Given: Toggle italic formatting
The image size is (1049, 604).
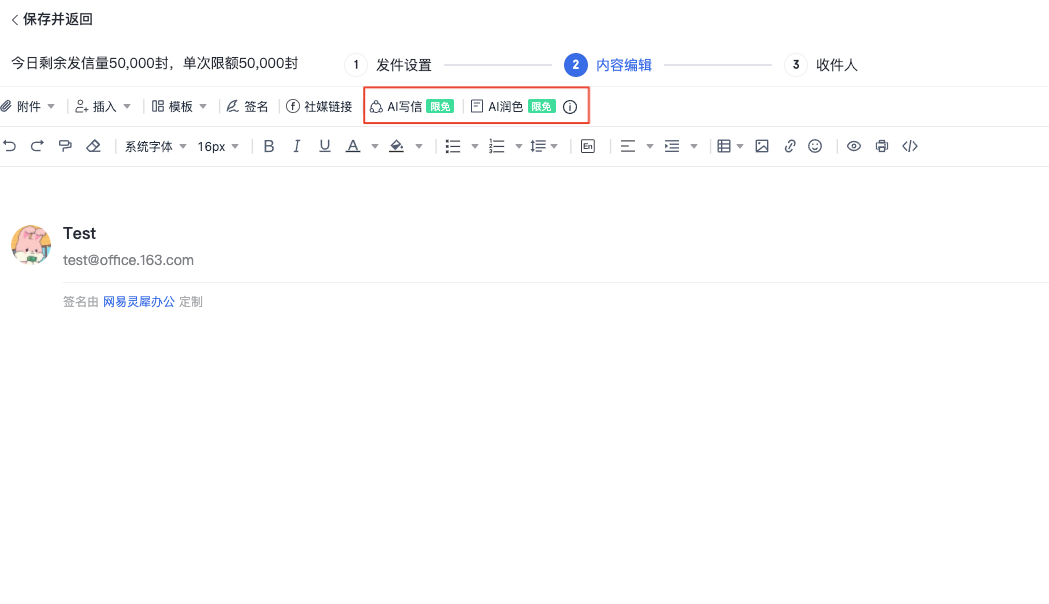Looking at the screenshot, I should pyautogui.click(x=296, y=146).
